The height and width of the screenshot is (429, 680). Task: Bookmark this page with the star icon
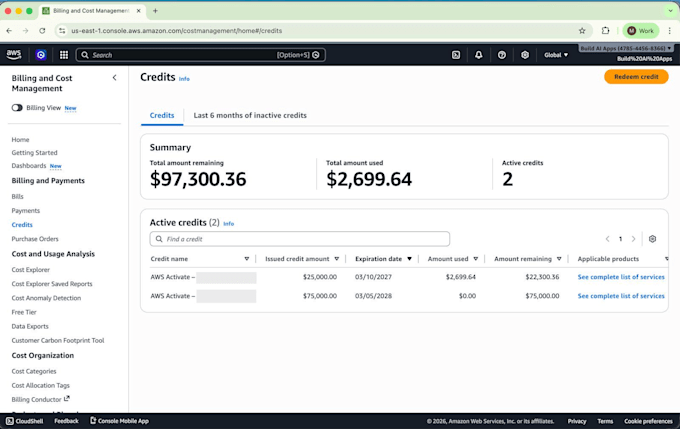click(582, 31)
